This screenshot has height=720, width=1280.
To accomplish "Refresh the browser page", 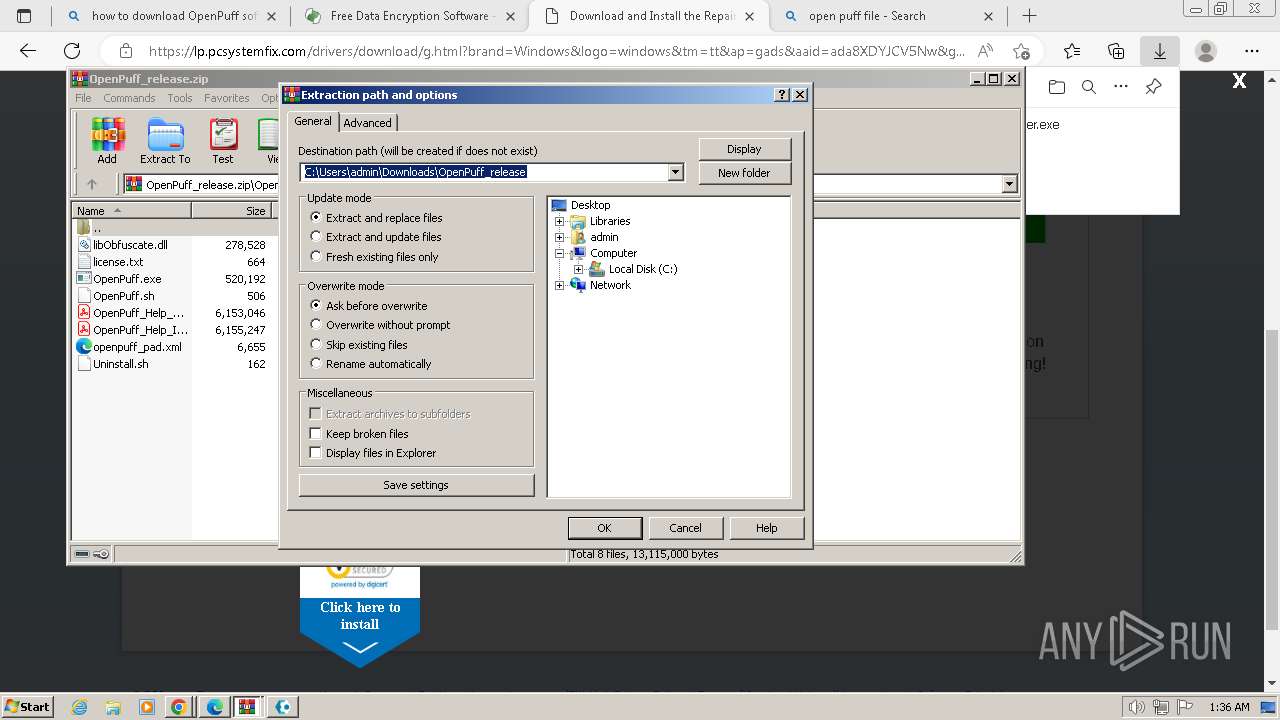I will [72, 51].
